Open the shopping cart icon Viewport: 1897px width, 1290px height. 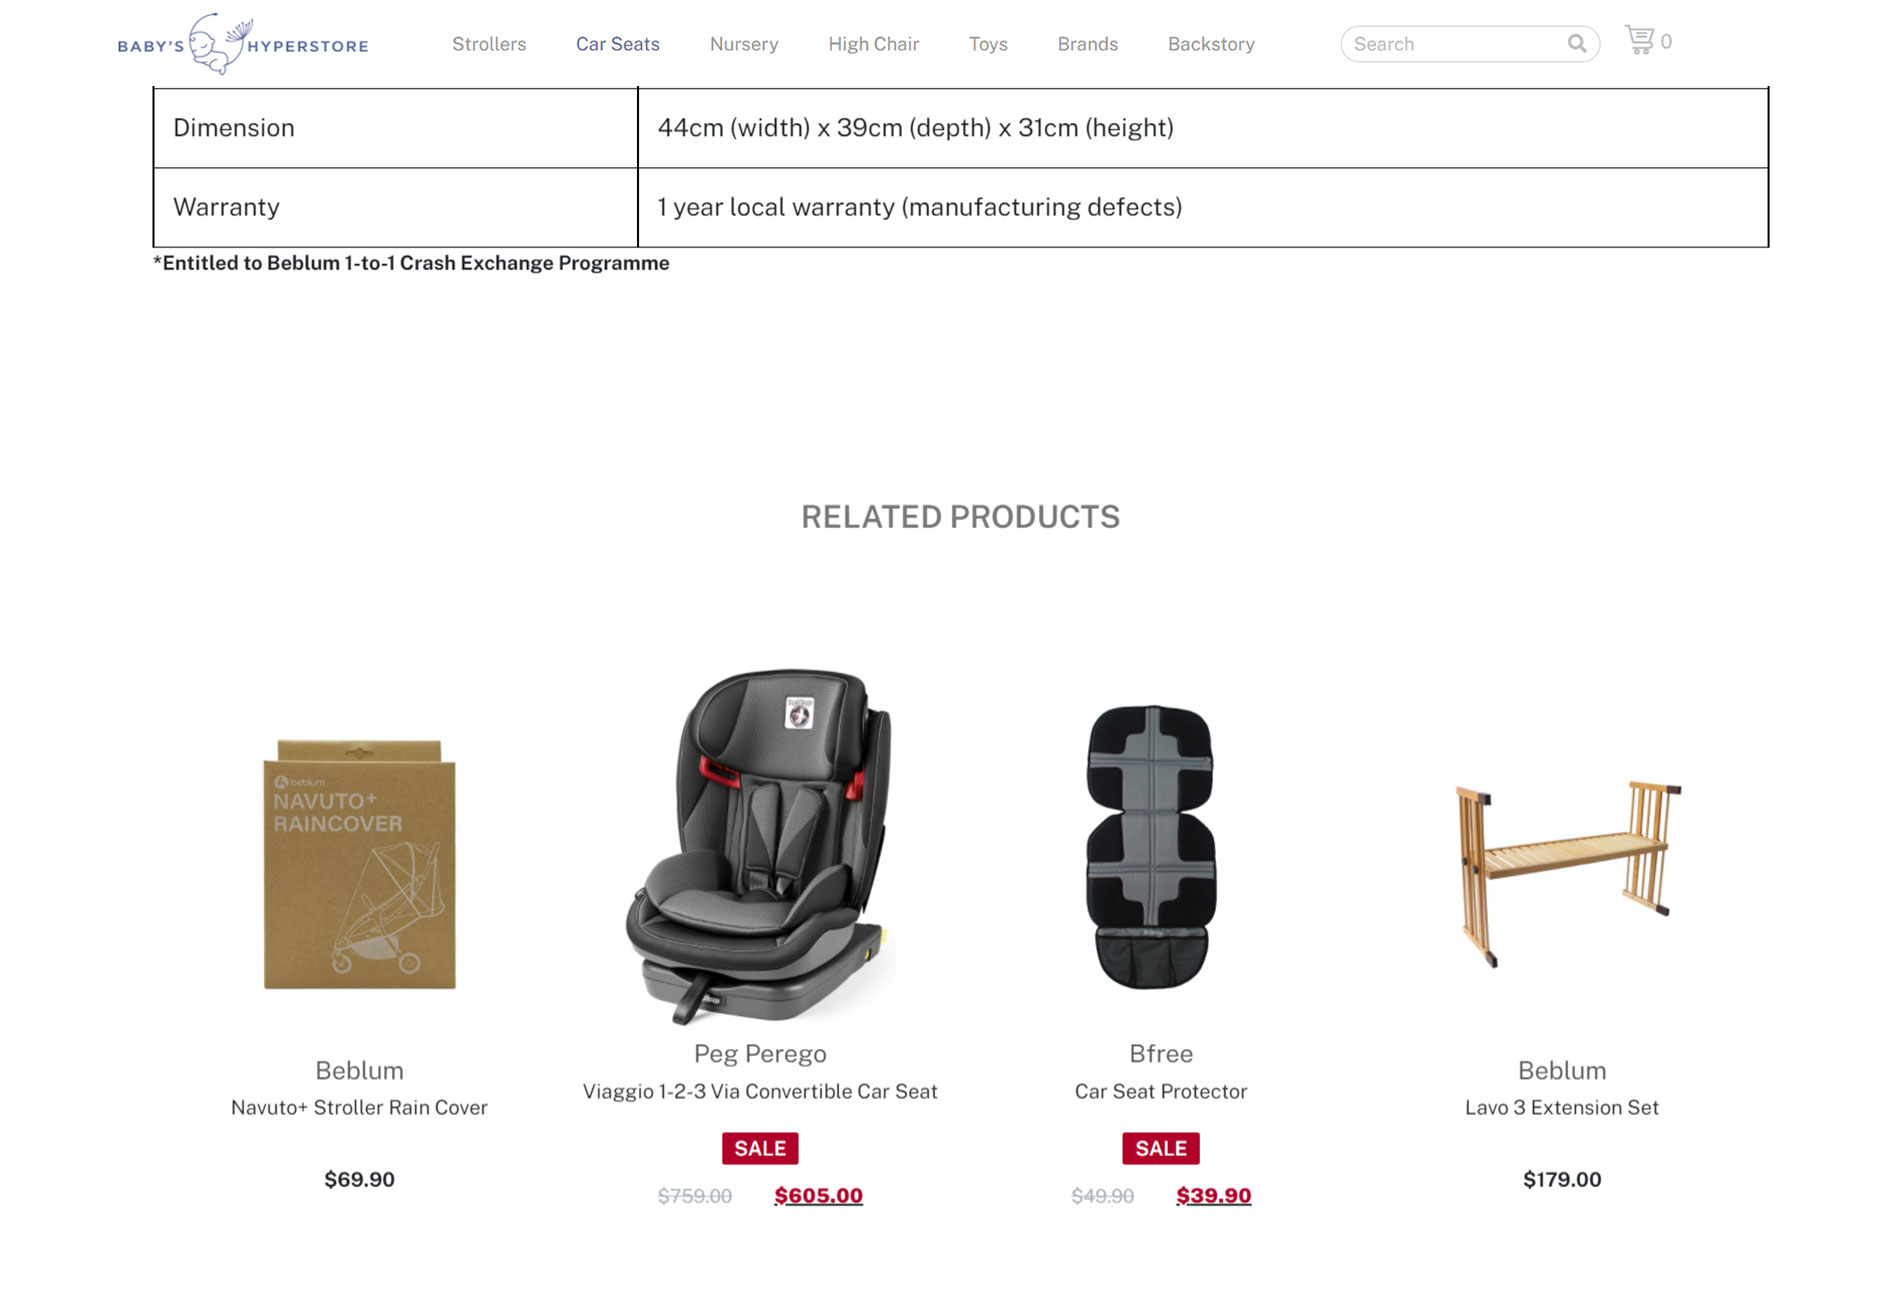coord(1639,41)
